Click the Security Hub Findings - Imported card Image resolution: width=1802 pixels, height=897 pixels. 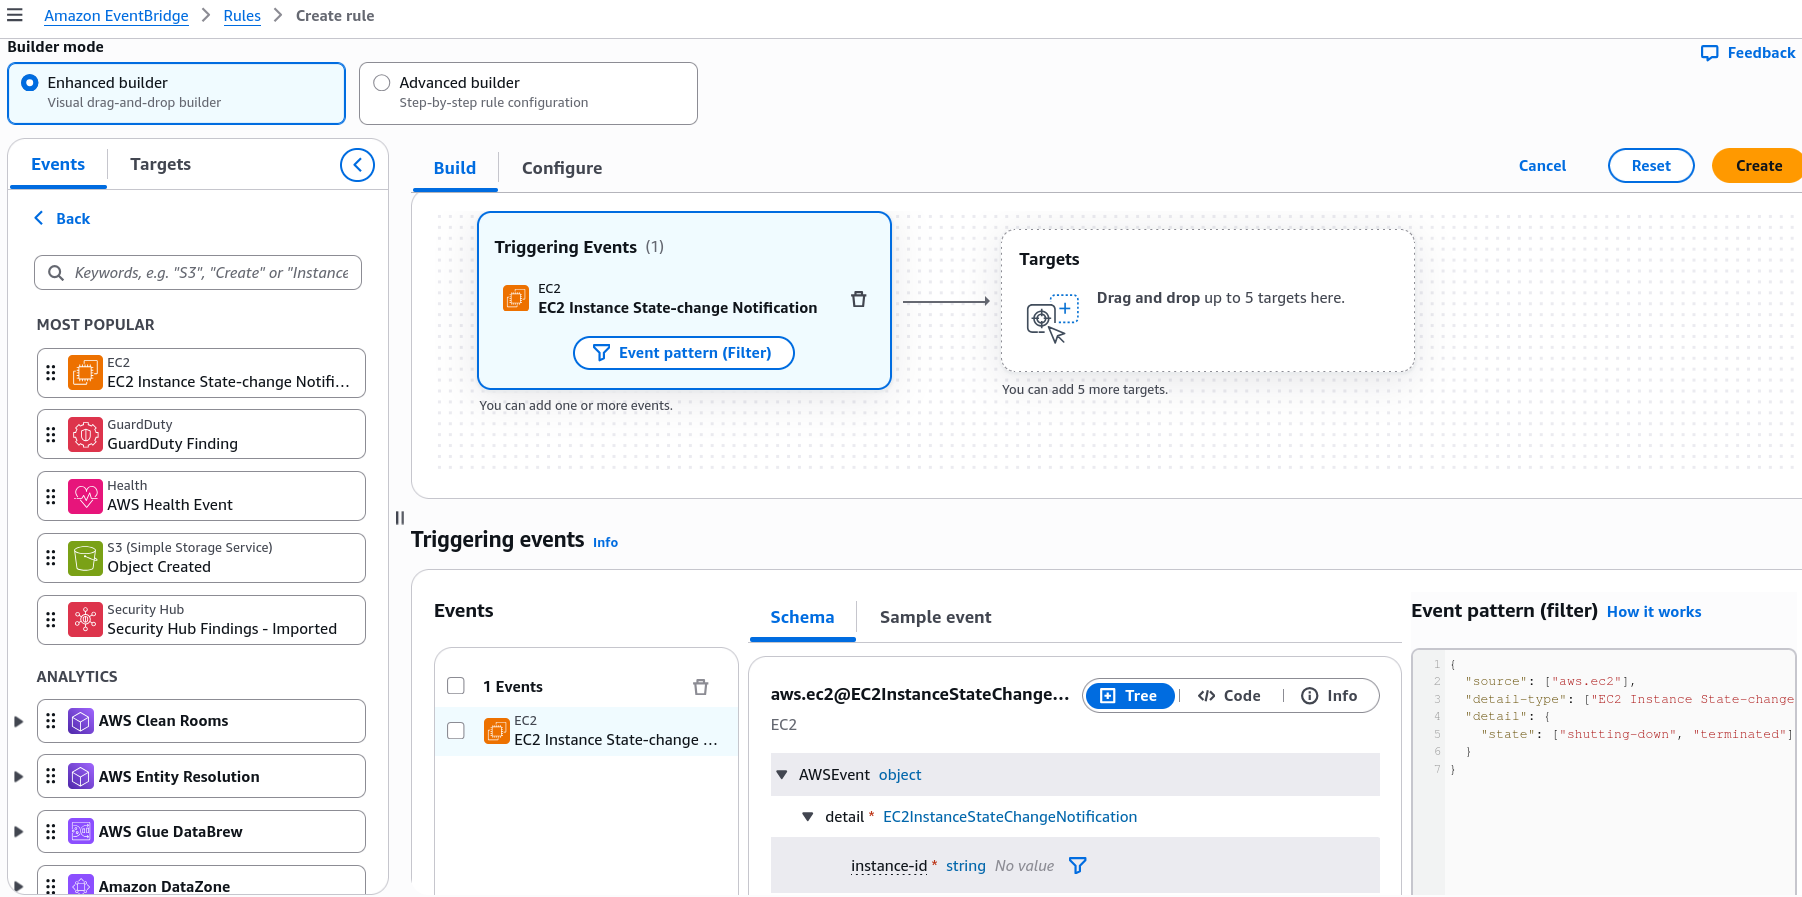point(201,620)
